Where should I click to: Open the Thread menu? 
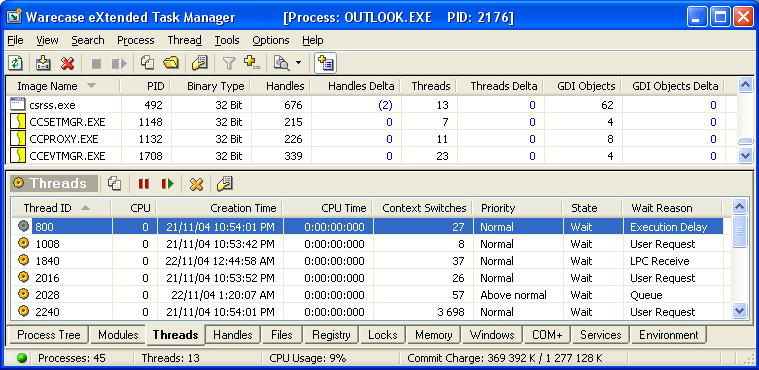184,40
